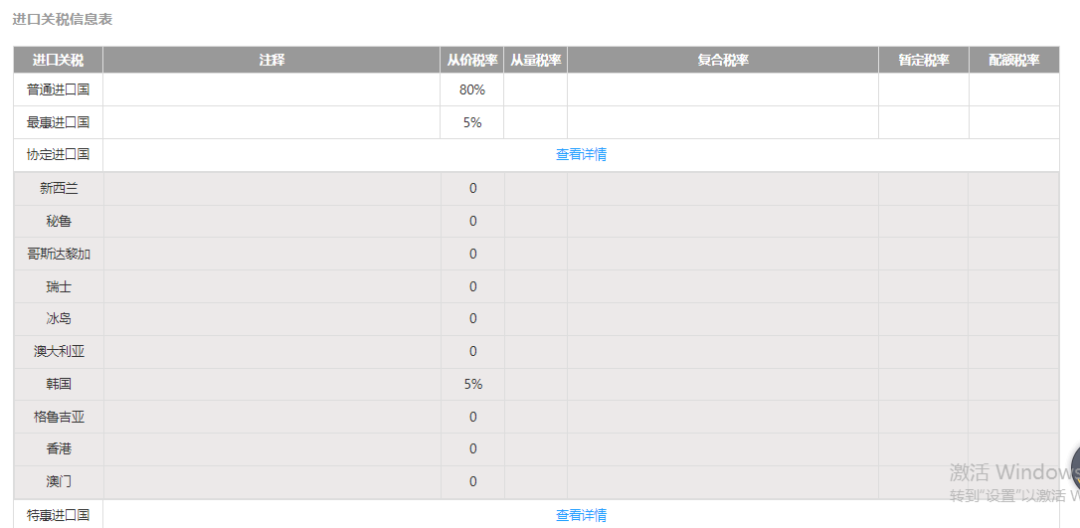Click the 0 rate in 格鲁吉亚 row
The height and width of the screenshot is (528, 1080).
(472, 416)
